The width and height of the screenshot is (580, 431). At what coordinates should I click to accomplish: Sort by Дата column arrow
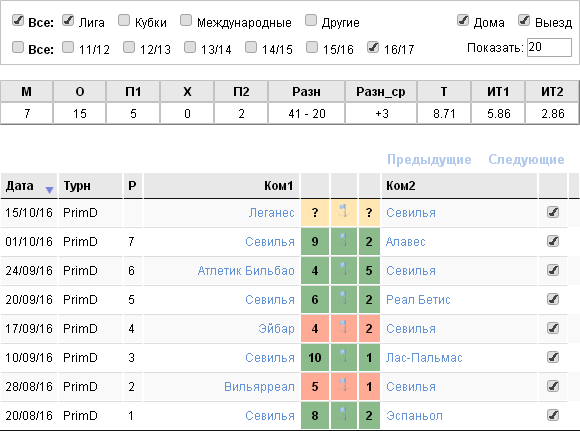coord(49,190)
